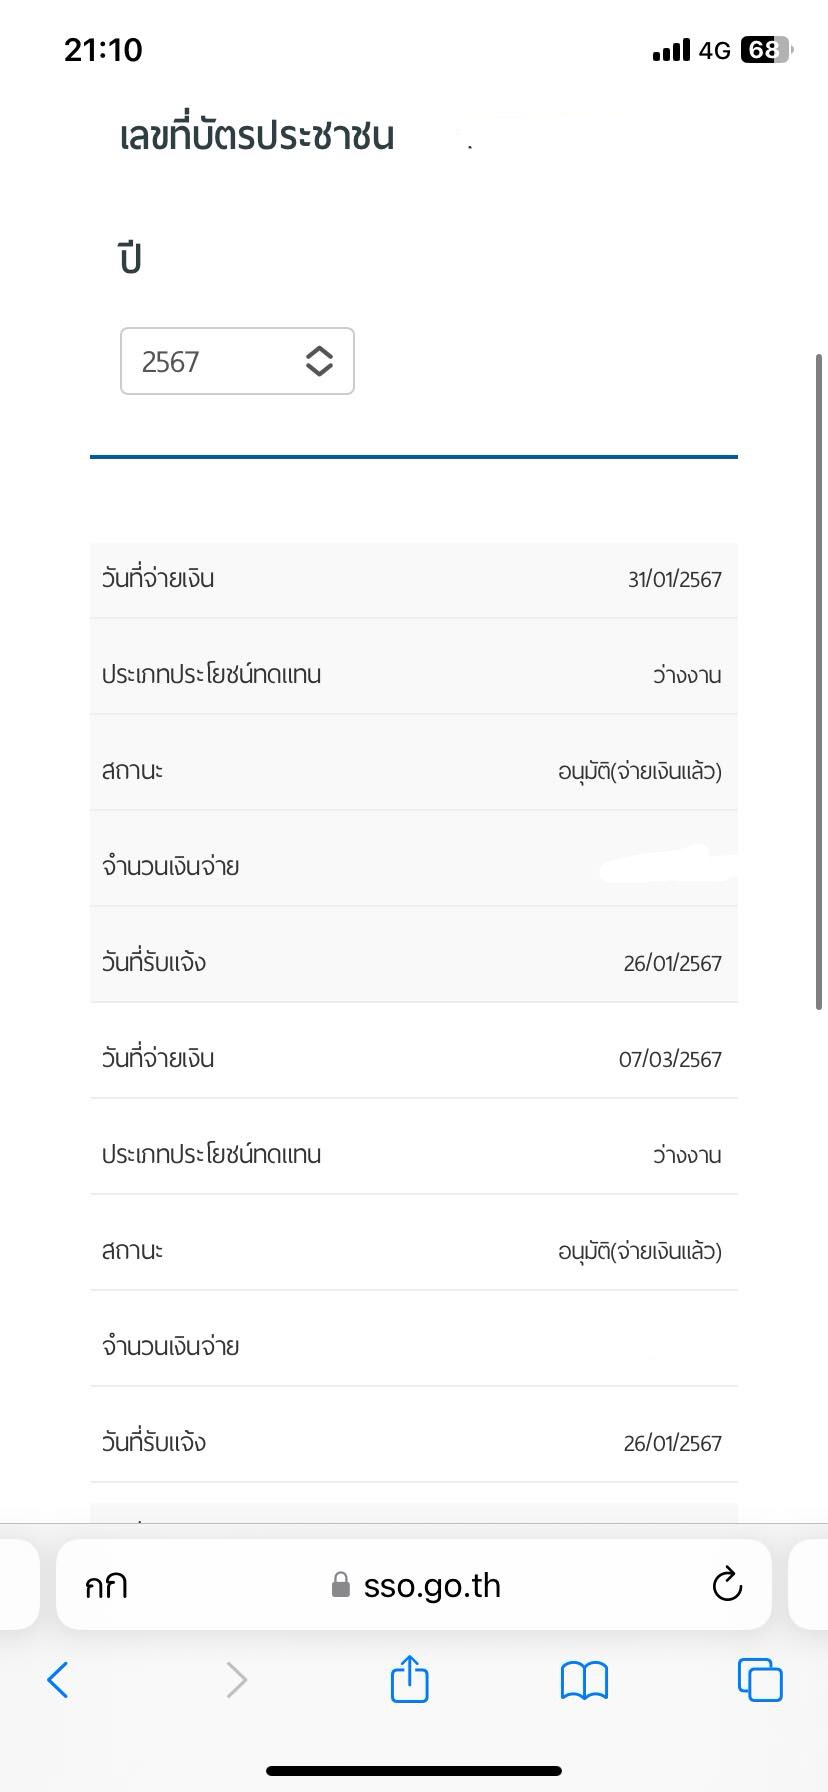Tap the sso.go.th address bar
The height and width of the screenshot is (1792, 828).
point(414,1585)
